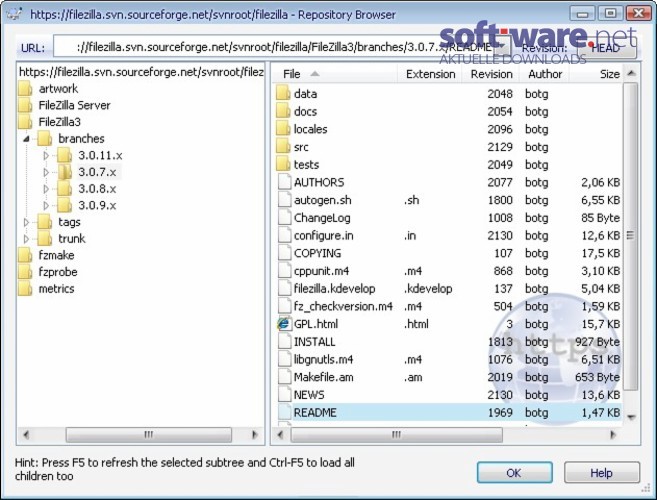This screenshot has height=500, width=657.
Task: Click the file icon next to autogen.sh
Action: [285, 200]
